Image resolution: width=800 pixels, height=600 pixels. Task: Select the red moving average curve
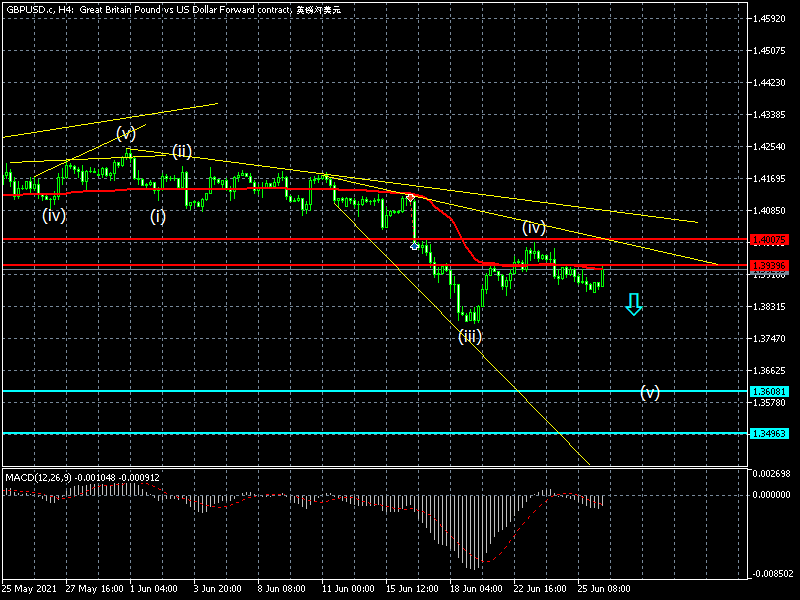click(250, 187)
